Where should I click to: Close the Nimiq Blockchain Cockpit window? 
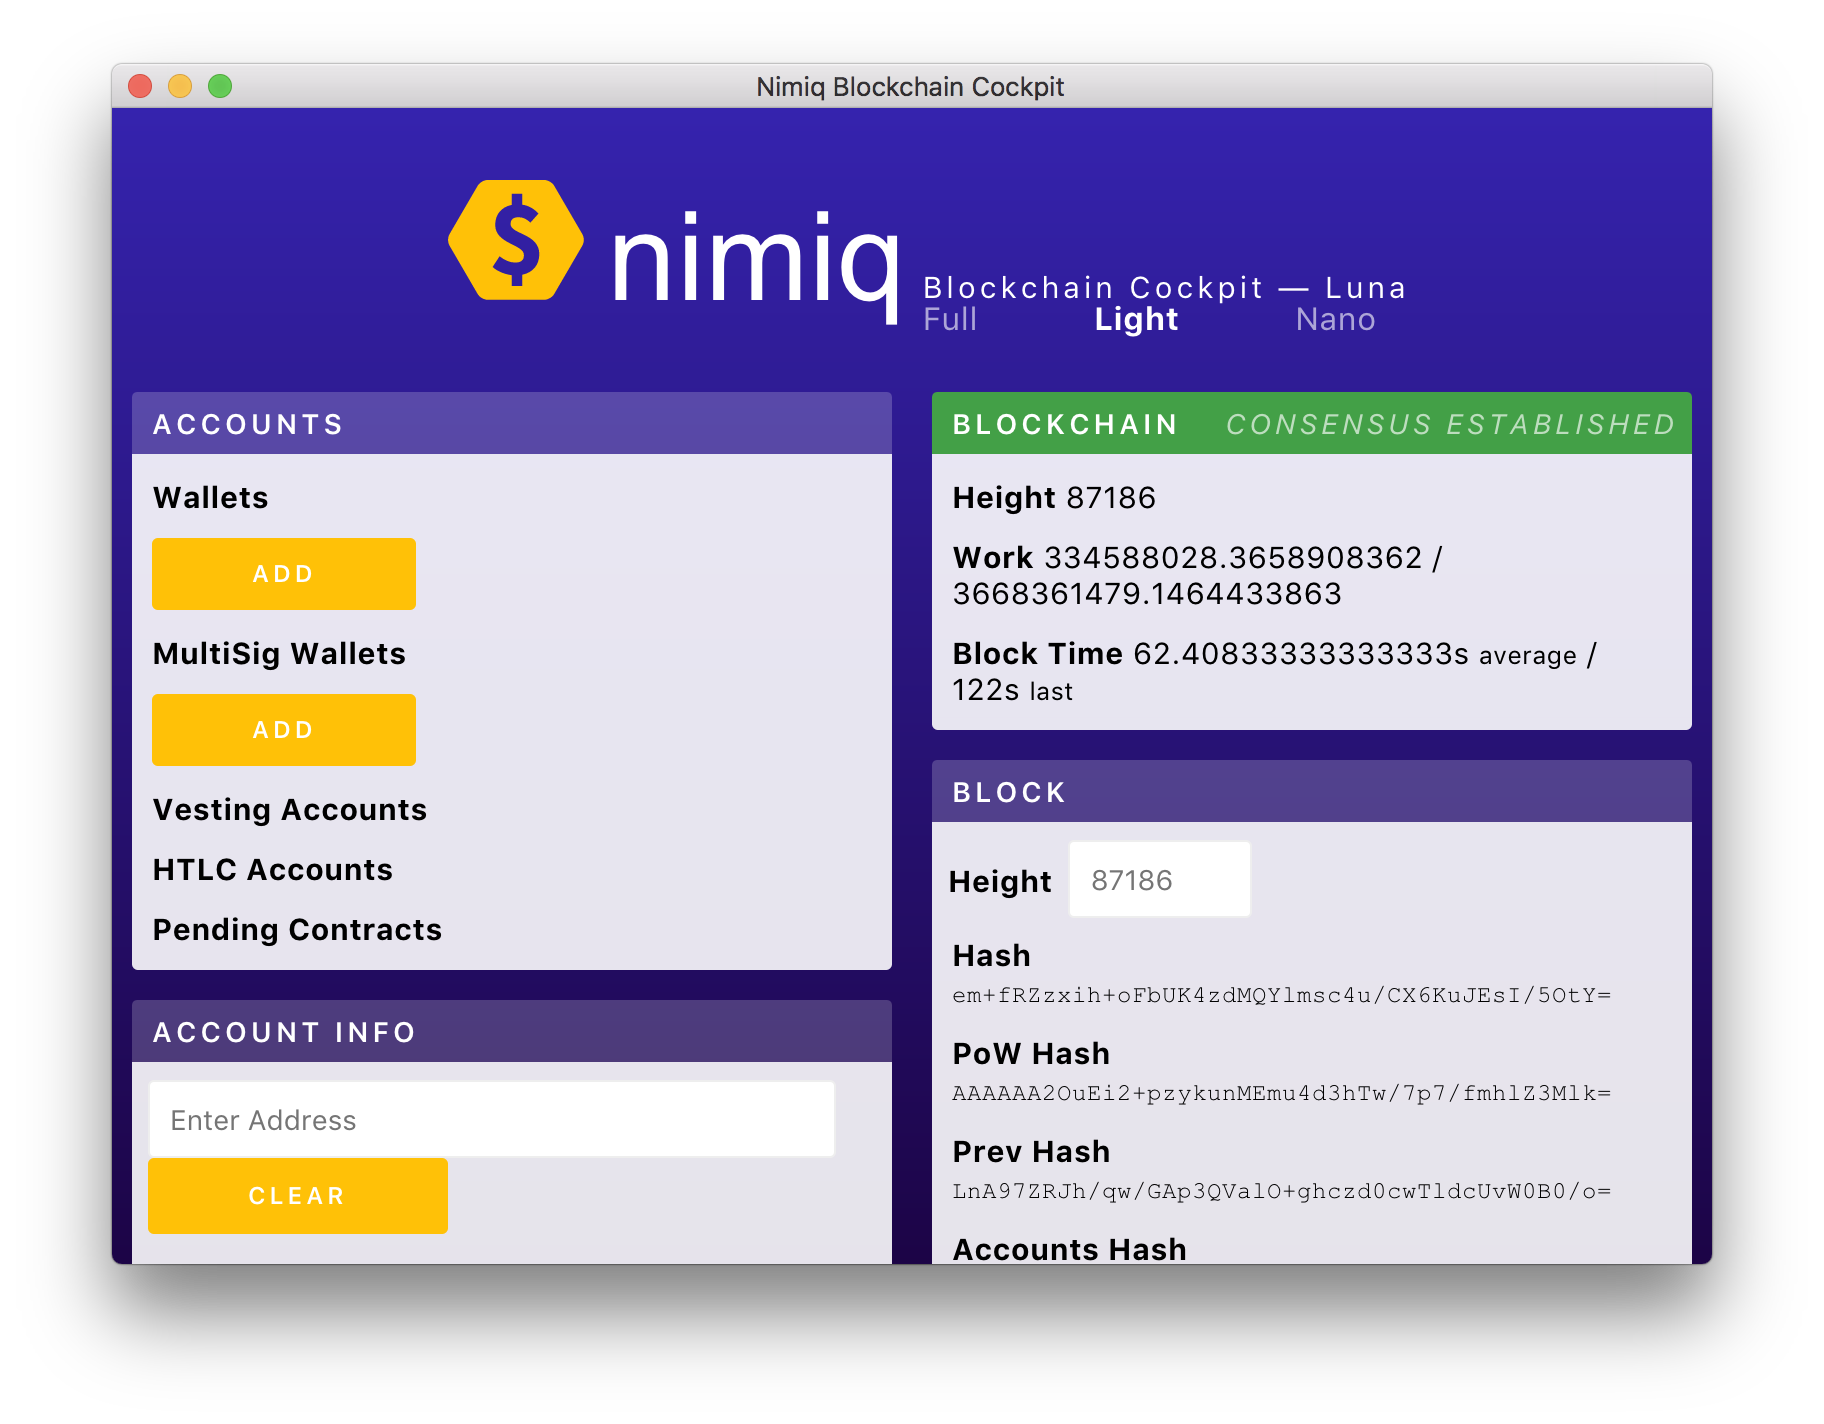[x=140, y=86]
